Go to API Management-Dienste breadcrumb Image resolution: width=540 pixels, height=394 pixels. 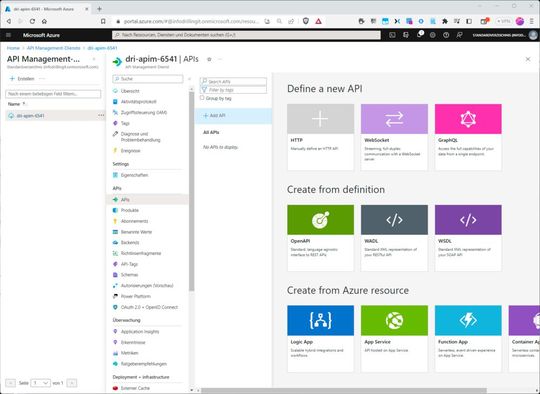click(53, 48)
